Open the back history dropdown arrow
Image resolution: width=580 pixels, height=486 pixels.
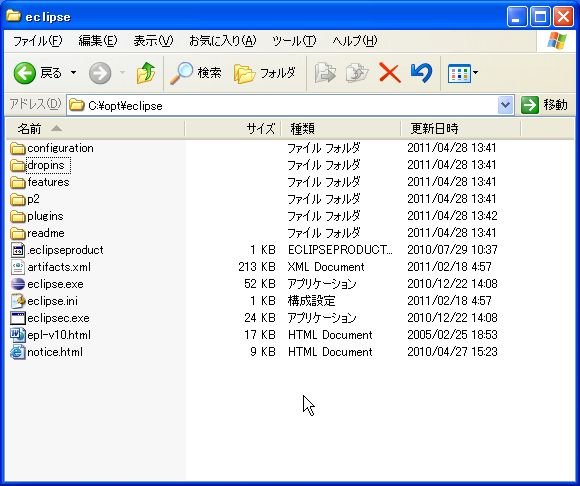(x=74, y=73)
